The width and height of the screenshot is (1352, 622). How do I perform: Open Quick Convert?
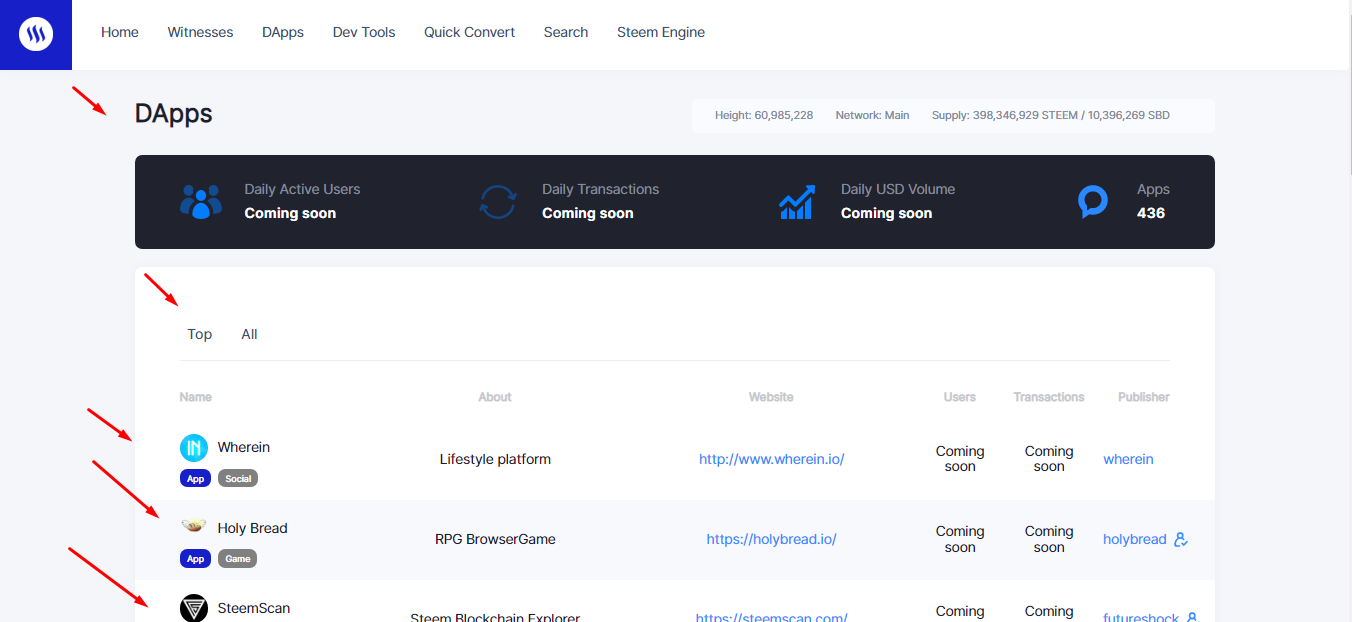pos(469,32)
